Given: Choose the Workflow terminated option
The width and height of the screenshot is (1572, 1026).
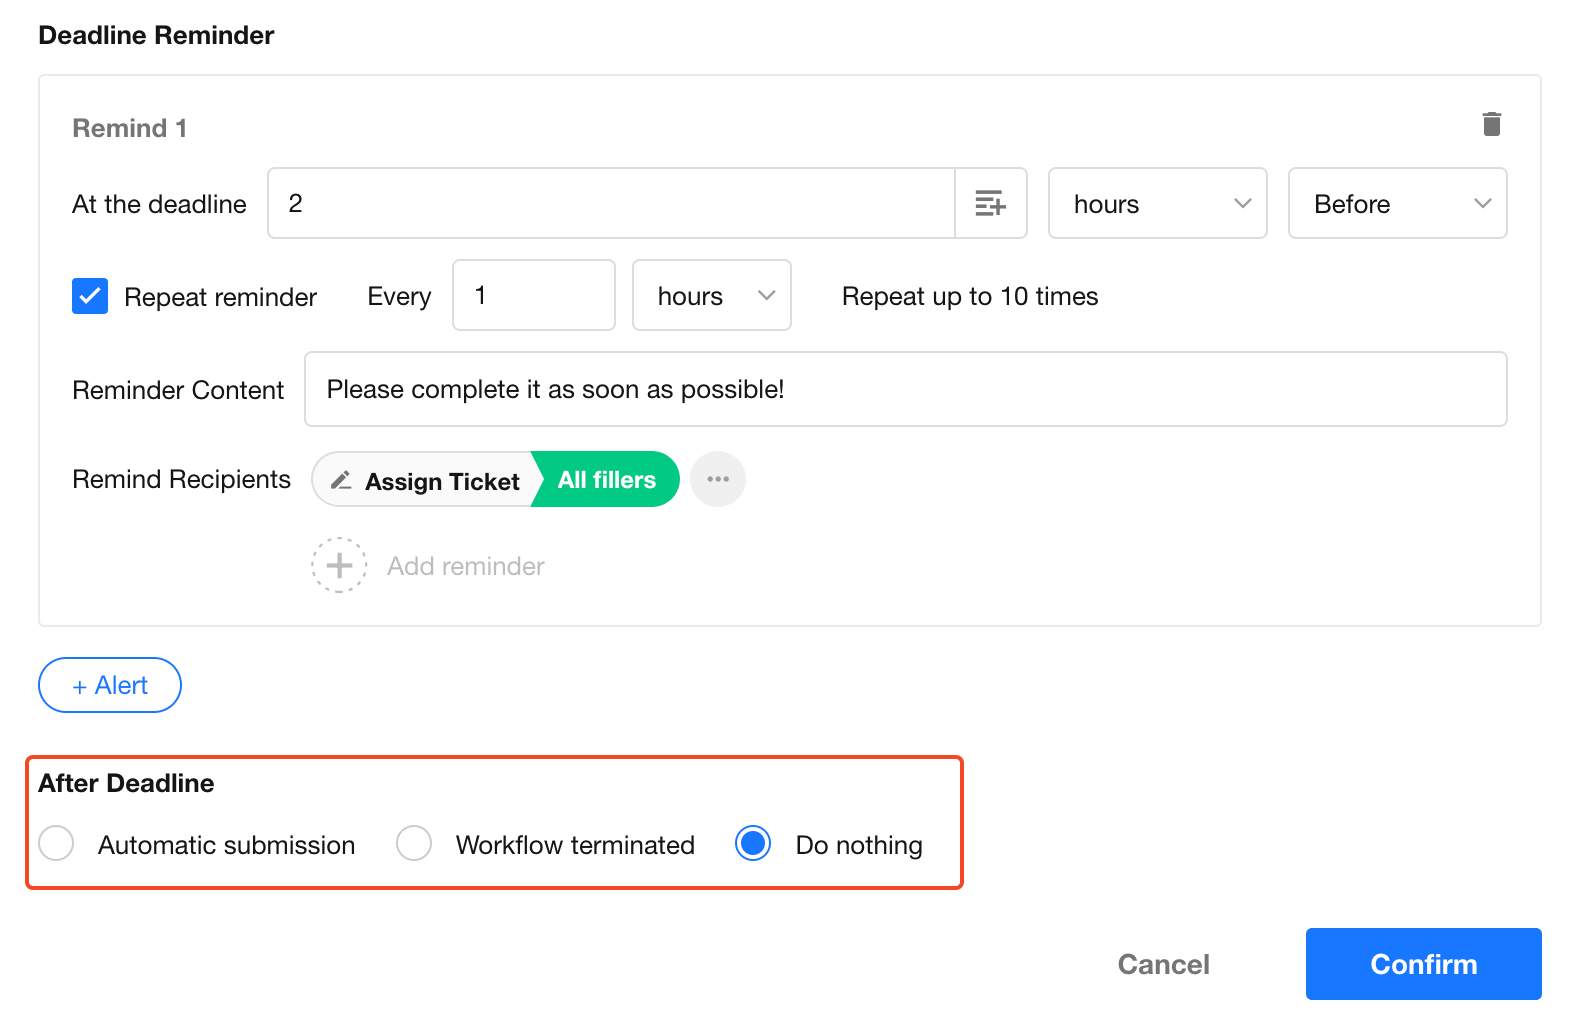Looking at the screenshot, I should click(414, 844).
